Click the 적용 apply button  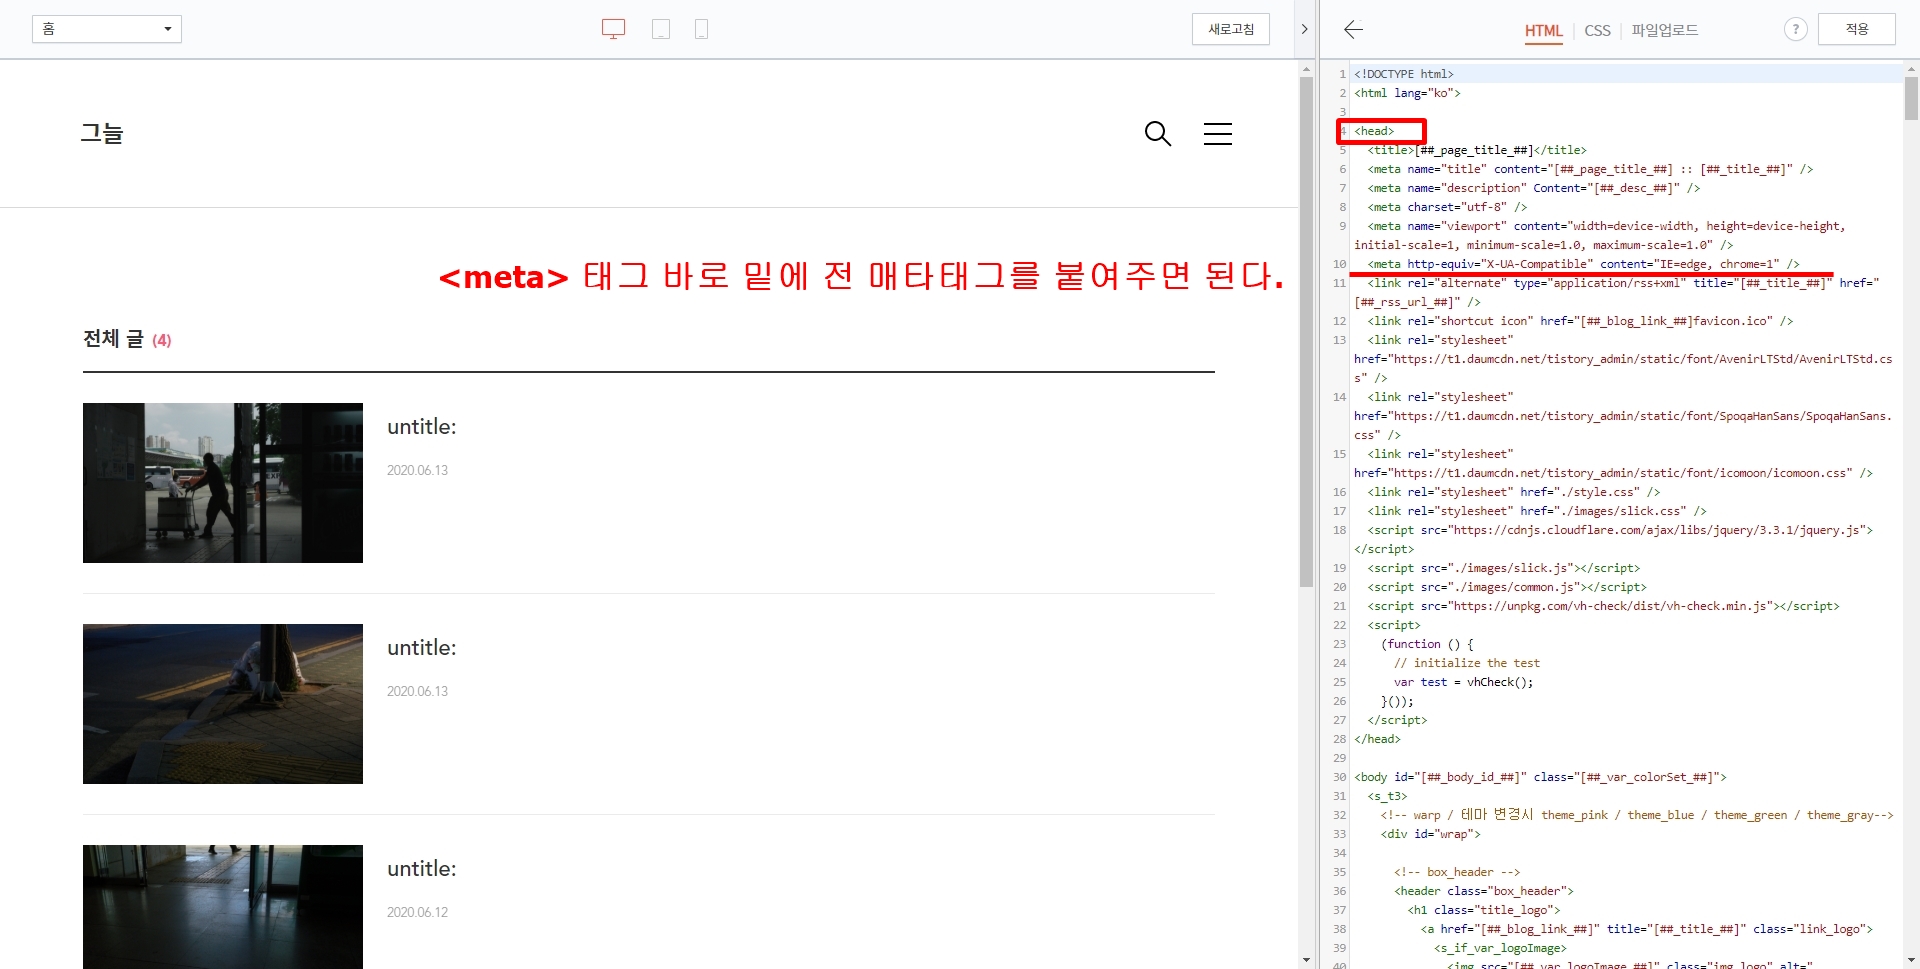click(1857, 29)
